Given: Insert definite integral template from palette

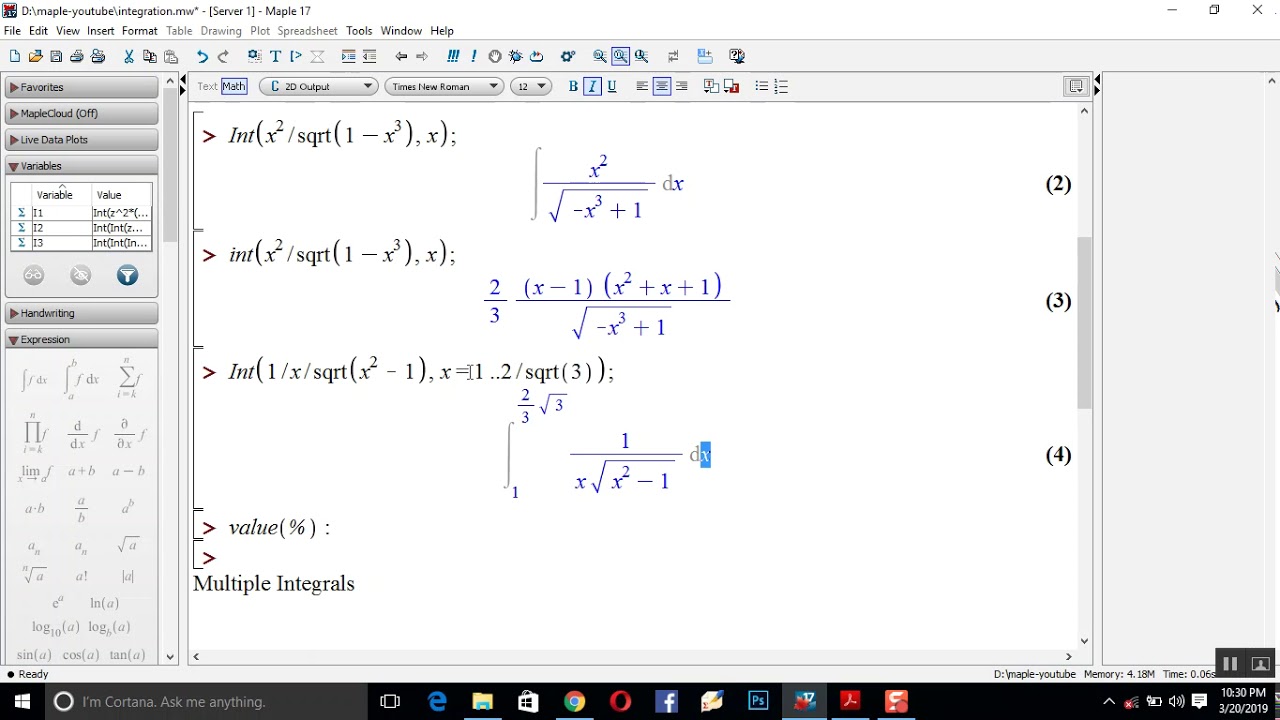Looking at the screenshot, I should (x=82, y=380).
